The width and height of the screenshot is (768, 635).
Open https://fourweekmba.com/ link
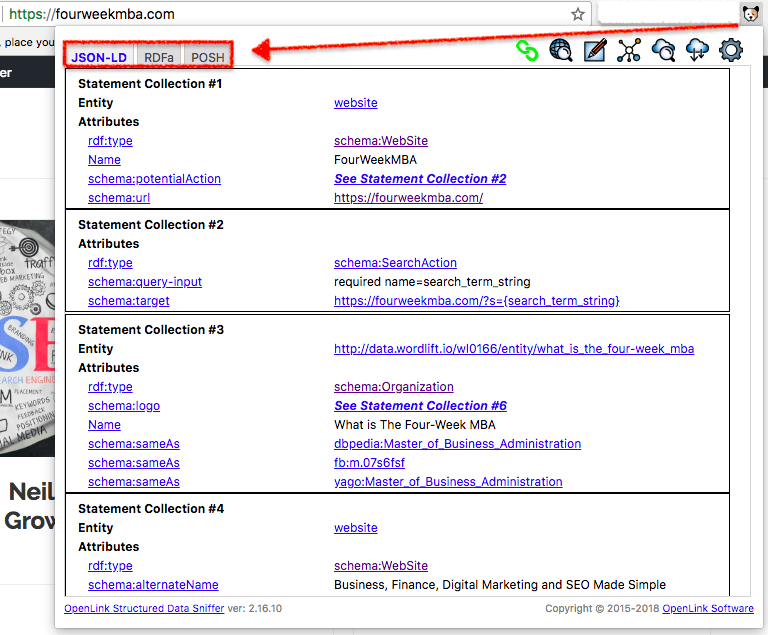pos(408,198)
